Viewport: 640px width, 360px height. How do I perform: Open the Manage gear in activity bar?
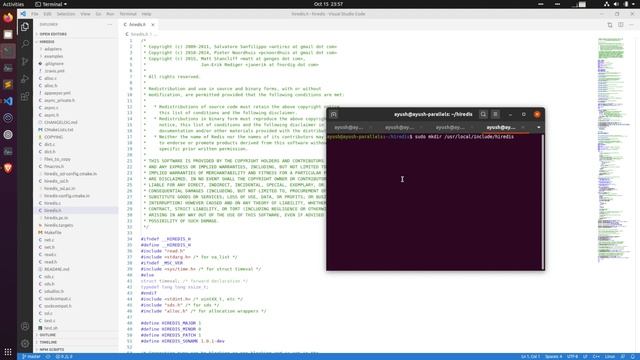point(25,343)
